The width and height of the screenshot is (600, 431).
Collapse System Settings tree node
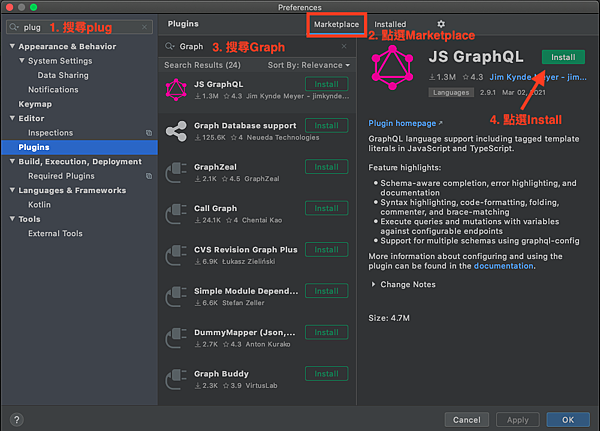tap(22, 60)
